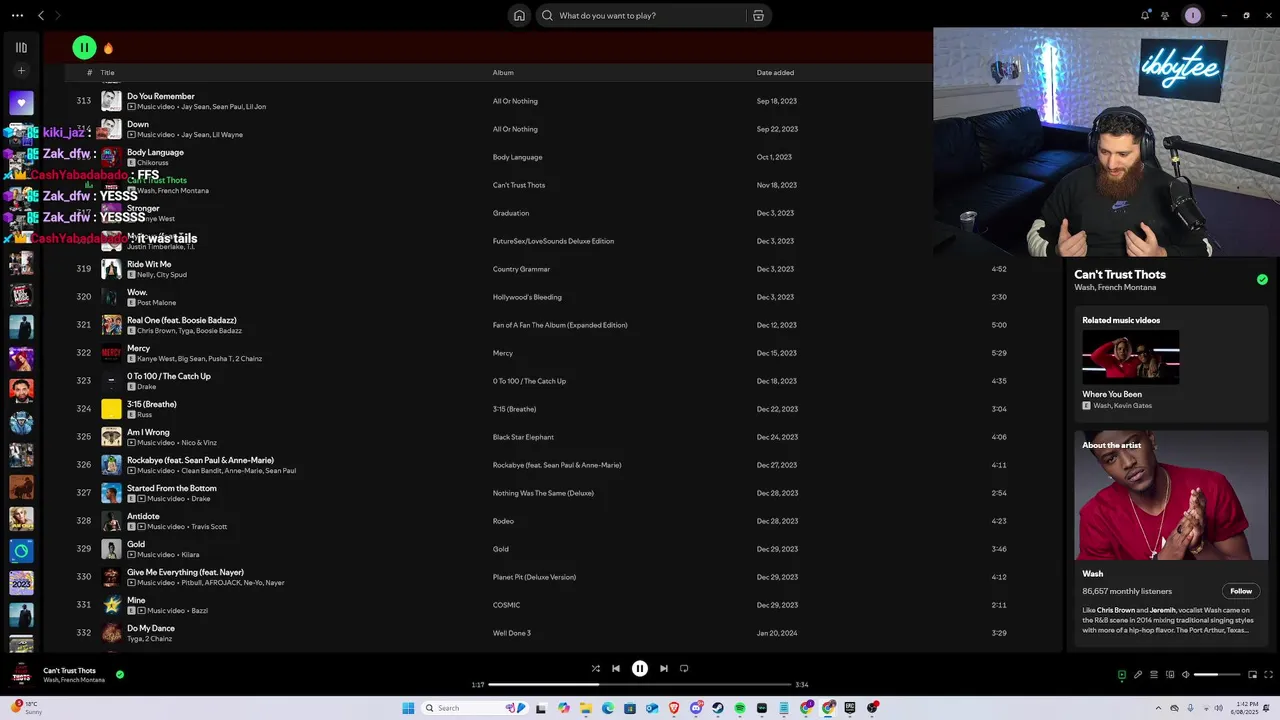
Task: Open the miniplayer
Action: tap(1252, 674)
